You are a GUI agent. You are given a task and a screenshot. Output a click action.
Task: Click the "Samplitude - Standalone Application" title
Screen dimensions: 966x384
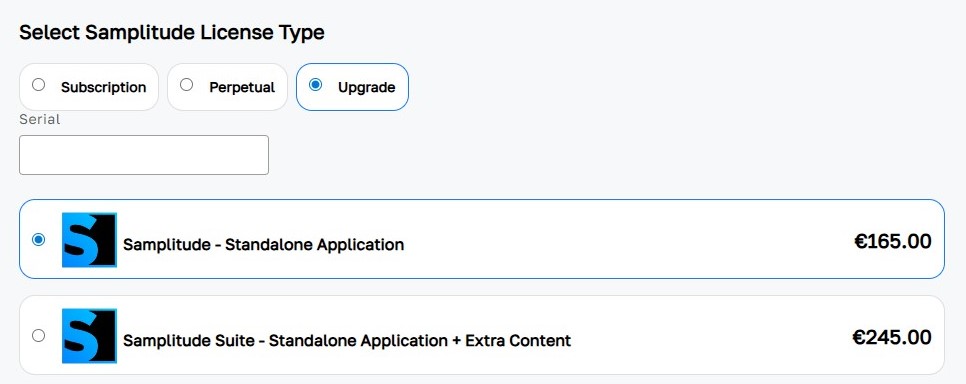264,245
